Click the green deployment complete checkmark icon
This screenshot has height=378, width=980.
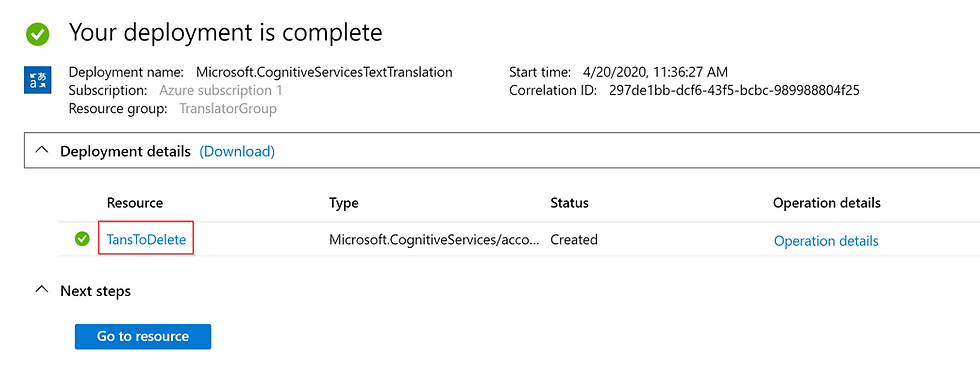pos(38,34)
